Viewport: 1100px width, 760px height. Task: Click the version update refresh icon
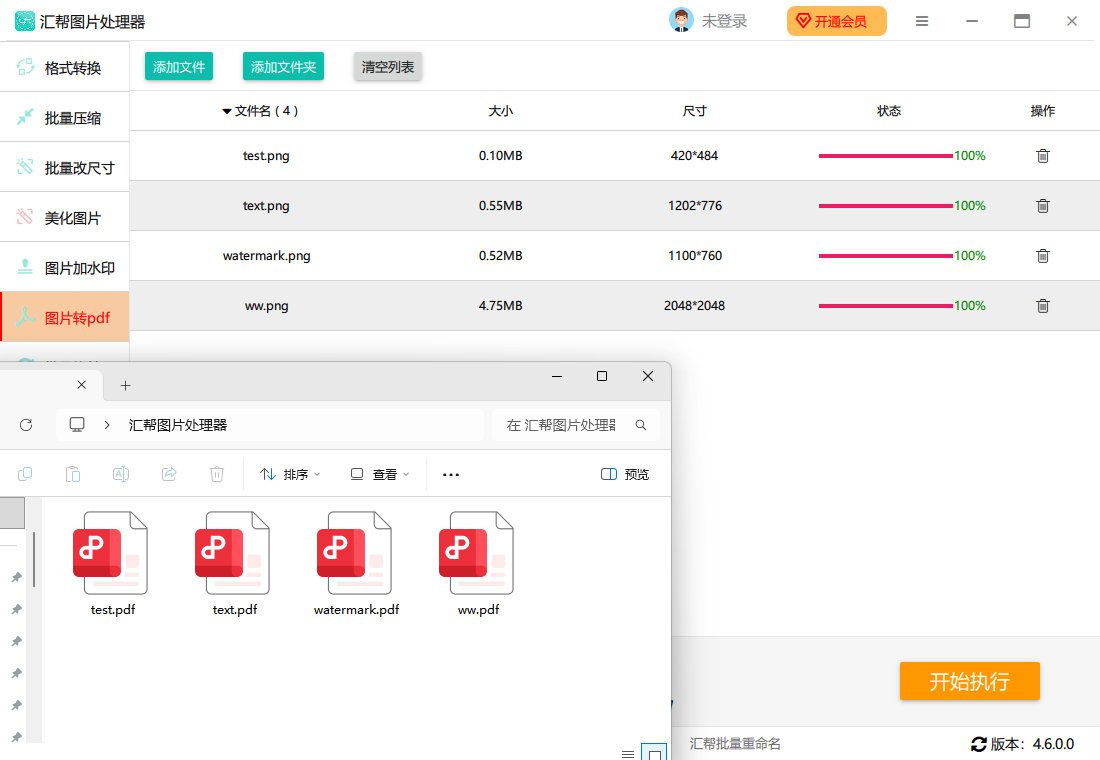click(979, 744)
